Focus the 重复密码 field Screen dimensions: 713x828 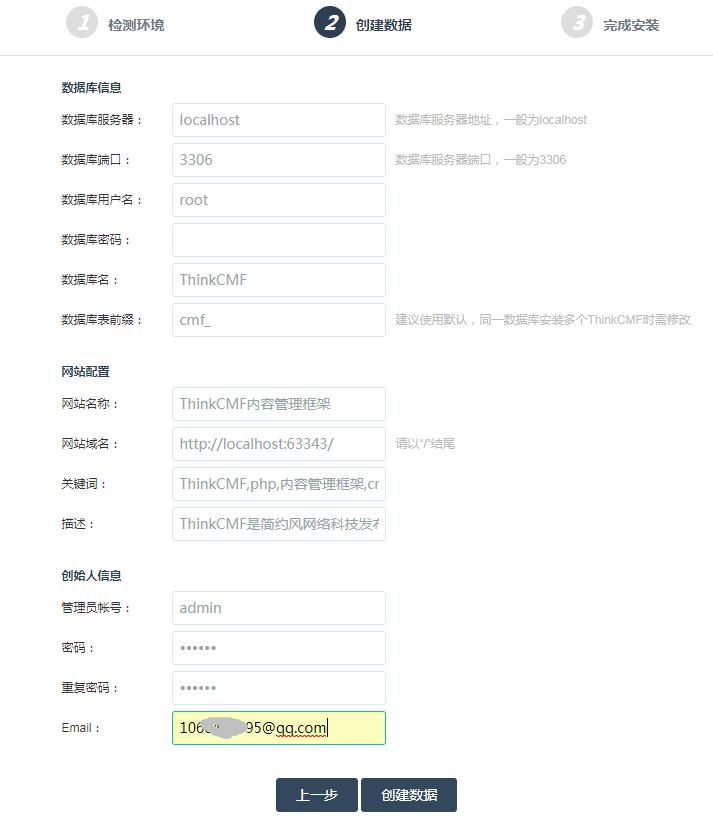(x=279, y=688)
